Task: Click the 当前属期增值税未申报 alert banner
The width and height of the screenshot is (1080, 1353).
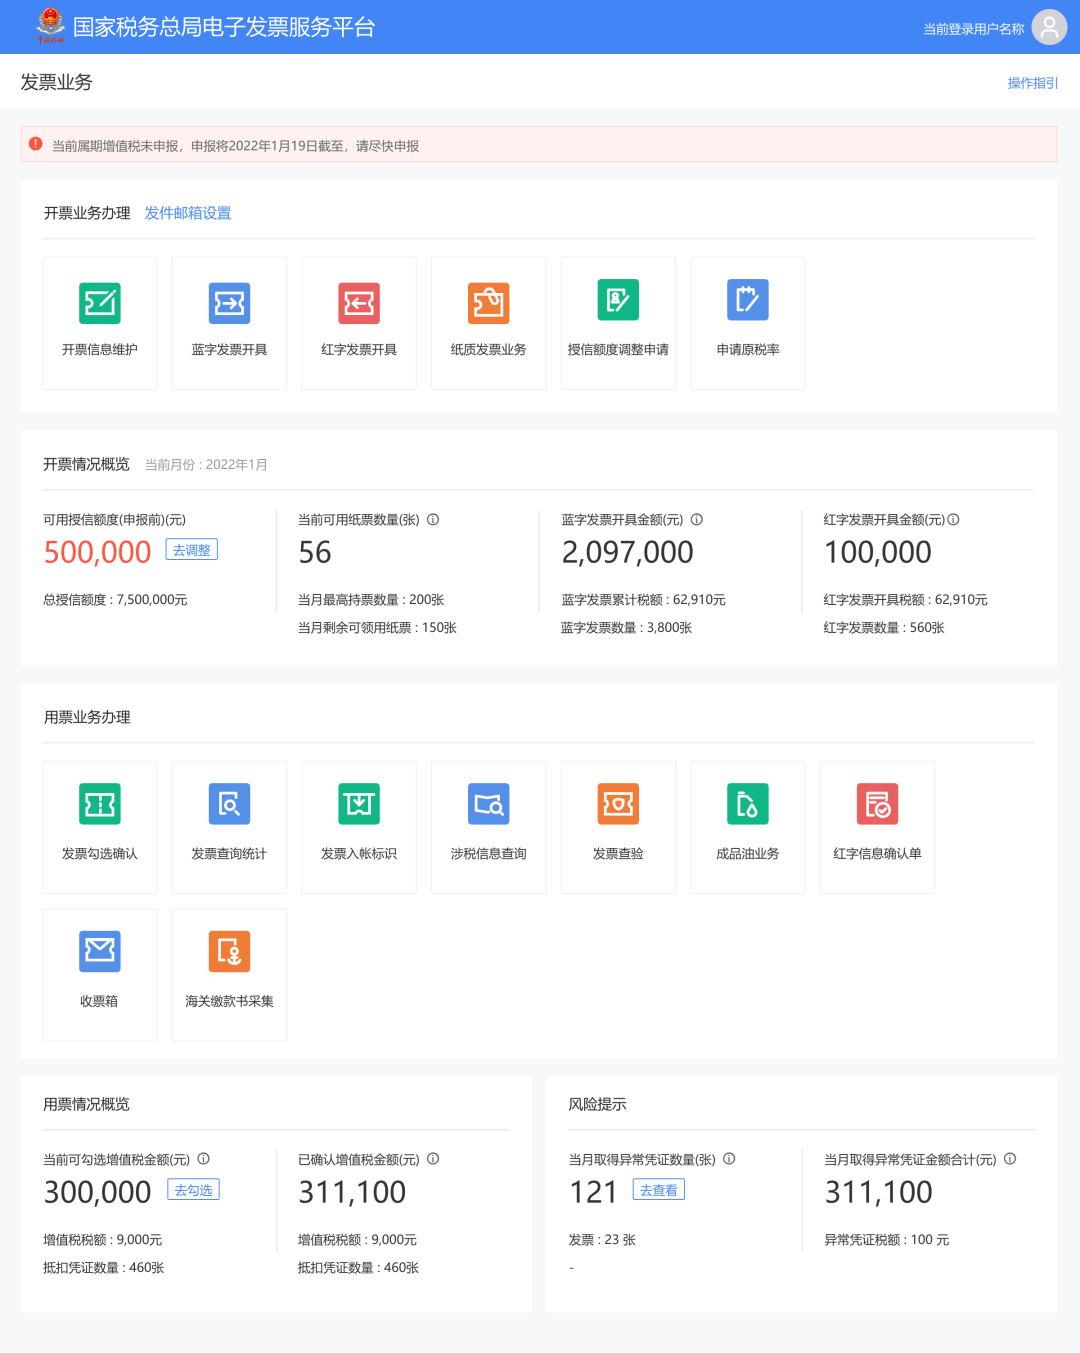Action: [539, 144]
